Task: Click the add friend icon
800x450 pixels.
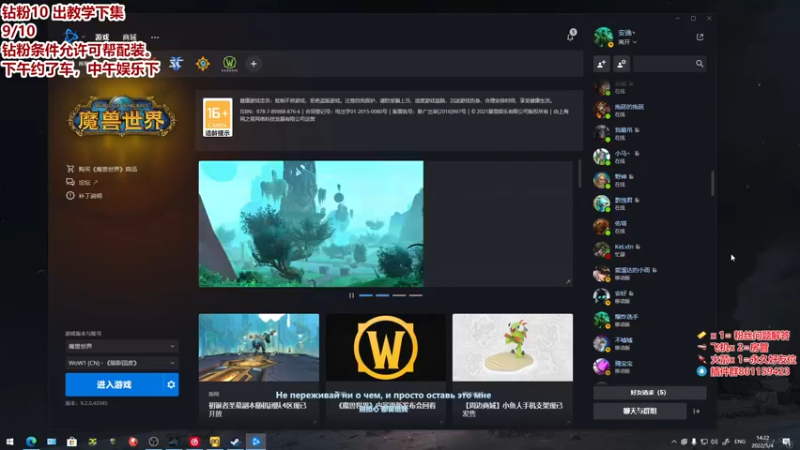Action: [602, 64]
